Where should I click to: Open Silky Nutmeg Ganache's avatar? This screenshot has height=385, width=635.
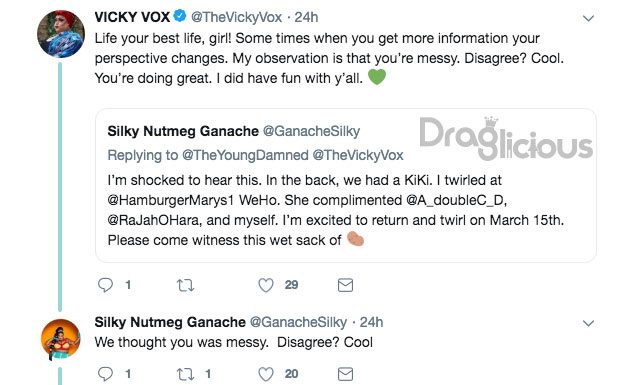click(61, 339)
